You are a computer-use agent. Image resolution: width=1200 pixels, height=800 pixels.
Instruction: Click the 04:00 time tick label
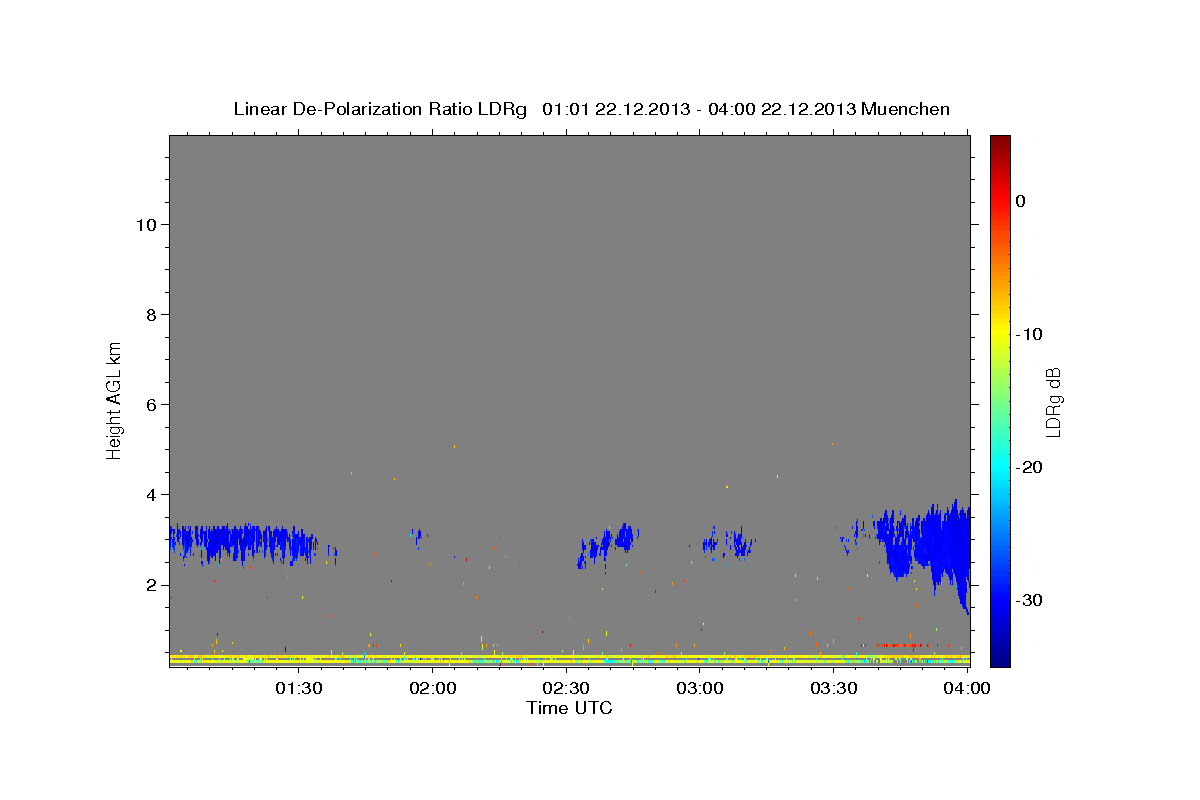(x=968, y=688)
